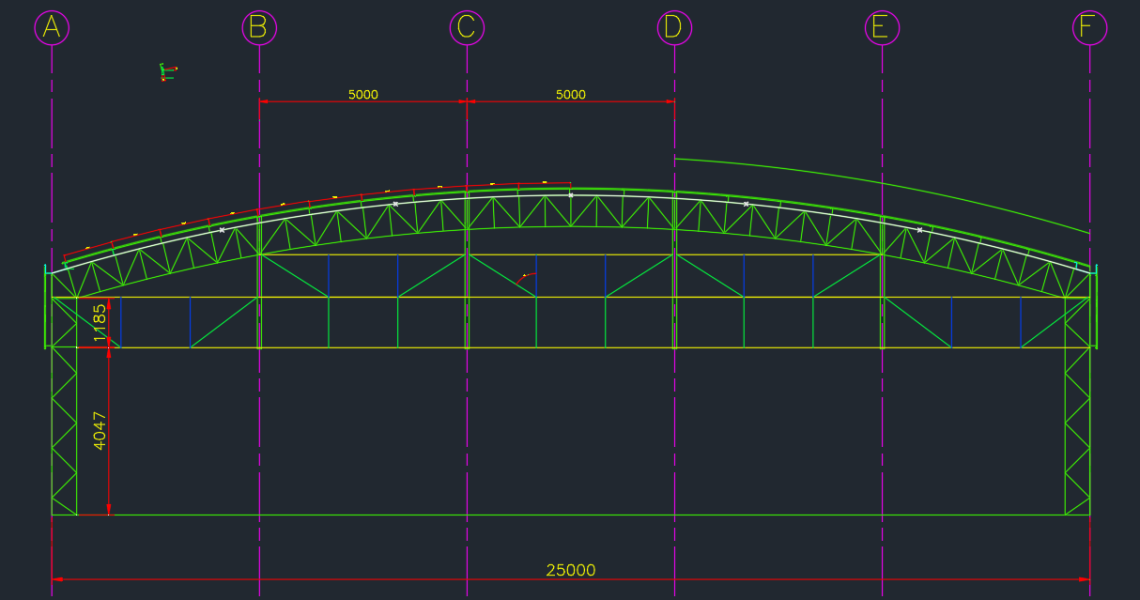The width and height of the screenshot is (1140, 600).
Task: Click the left lattice support column
Action: [64, 430]
